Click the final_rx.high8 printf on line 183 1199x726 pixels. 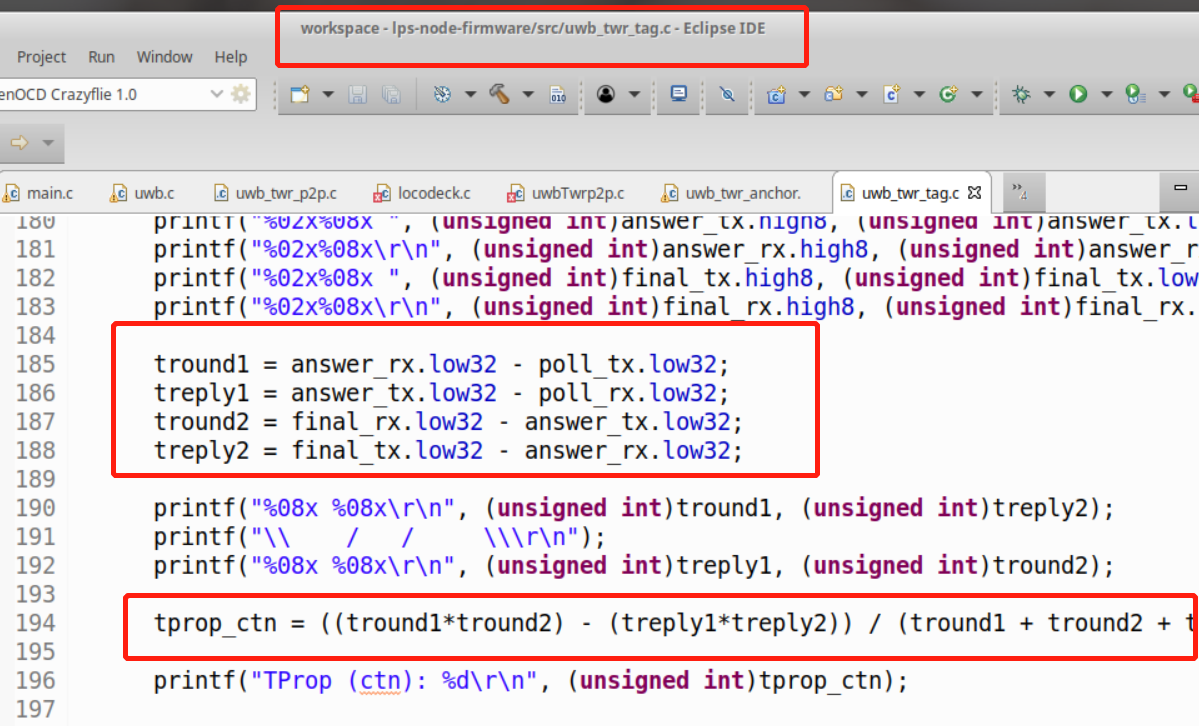pos(676,307)
